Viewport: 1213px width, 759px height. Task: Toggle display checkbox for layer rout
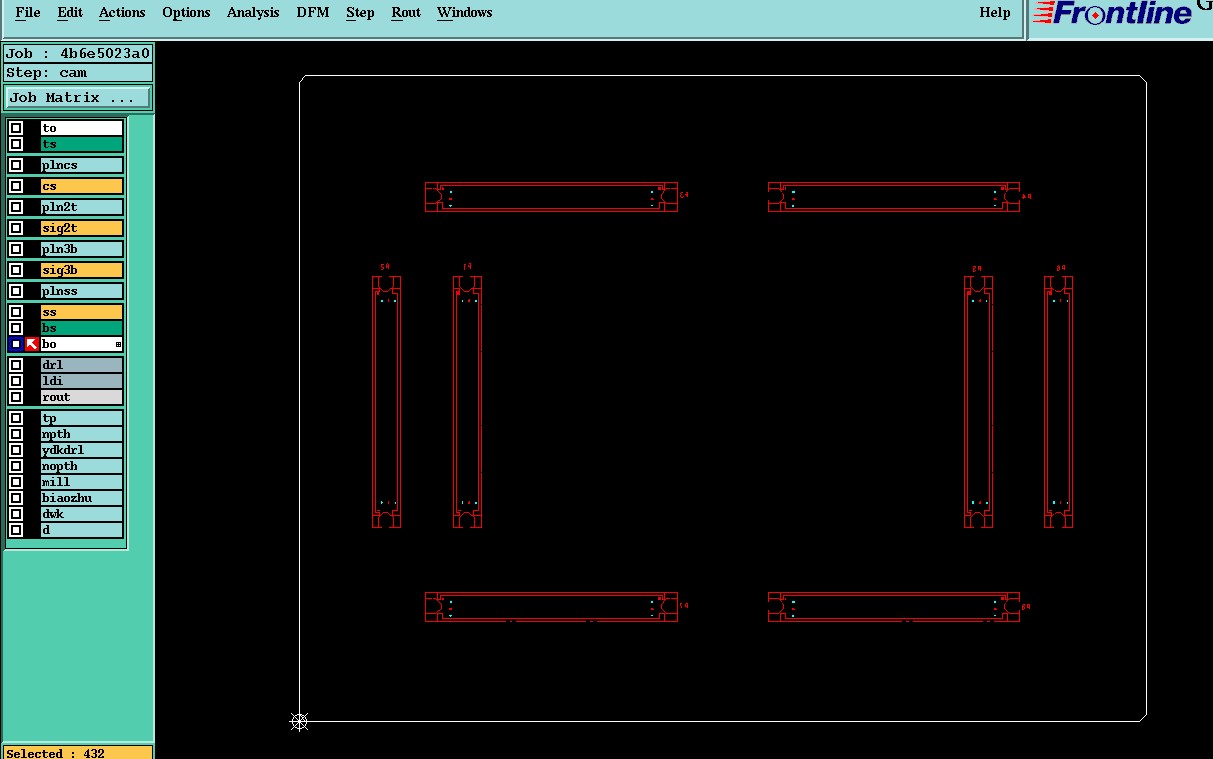coord(16,397)
